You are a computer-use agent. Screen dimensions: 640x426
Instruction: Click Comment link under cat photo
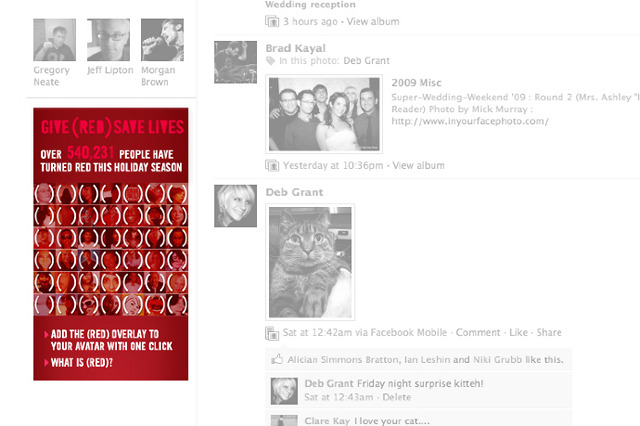[478, 333]
